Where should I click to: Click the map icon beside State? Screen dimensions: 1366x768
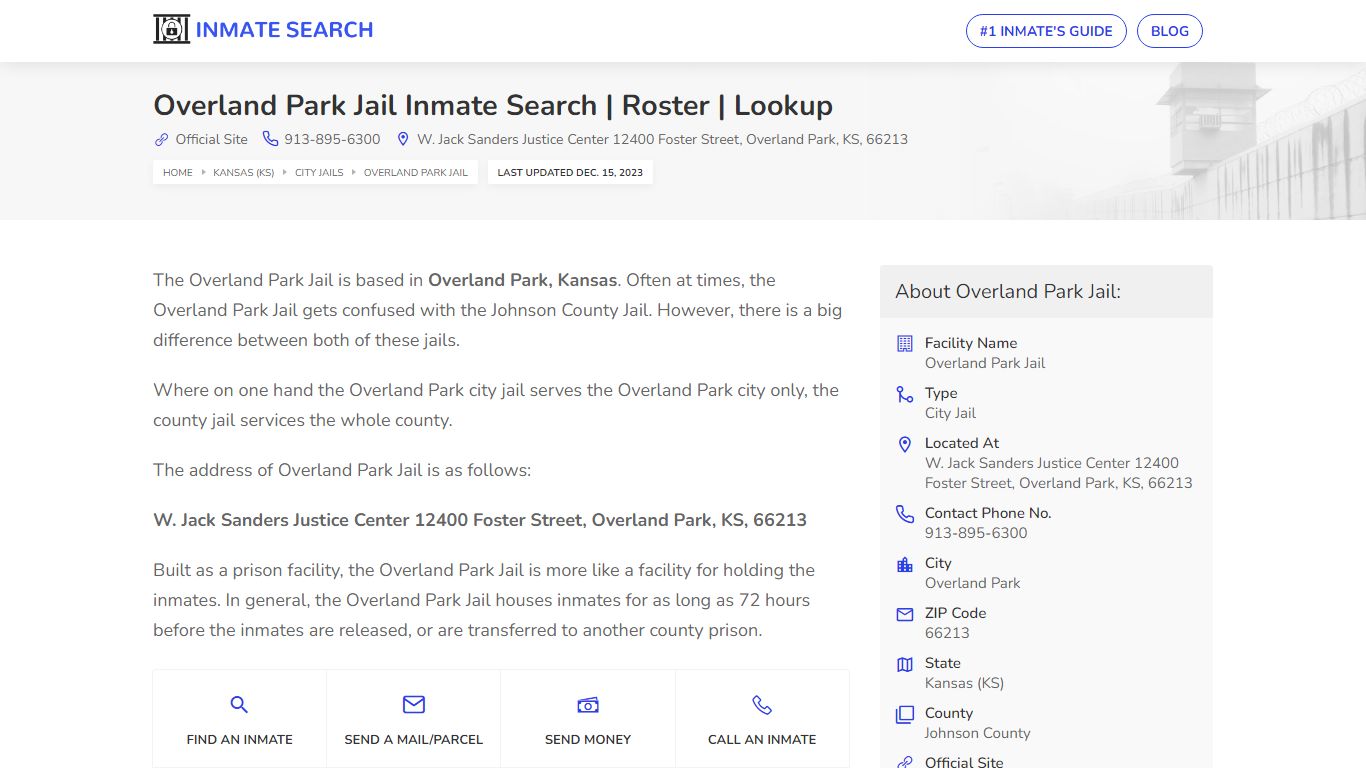(x=905, y=664)
